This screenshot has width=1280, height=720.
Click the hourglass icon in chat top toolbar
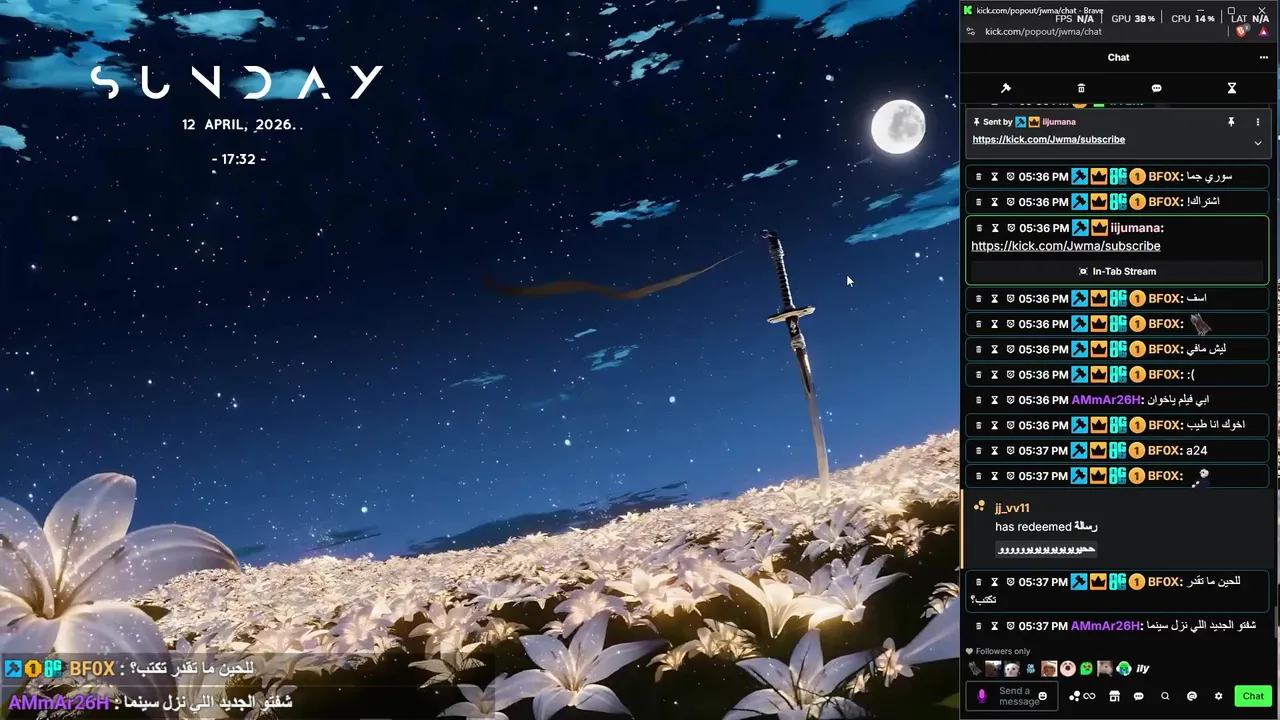[1232, 88]
